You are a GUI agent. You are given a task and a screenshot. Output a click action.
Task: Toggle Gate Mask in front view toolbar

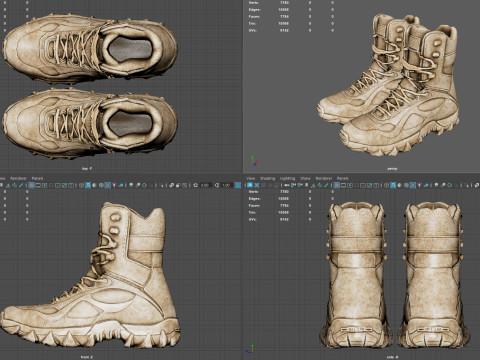tap(51, 185)
